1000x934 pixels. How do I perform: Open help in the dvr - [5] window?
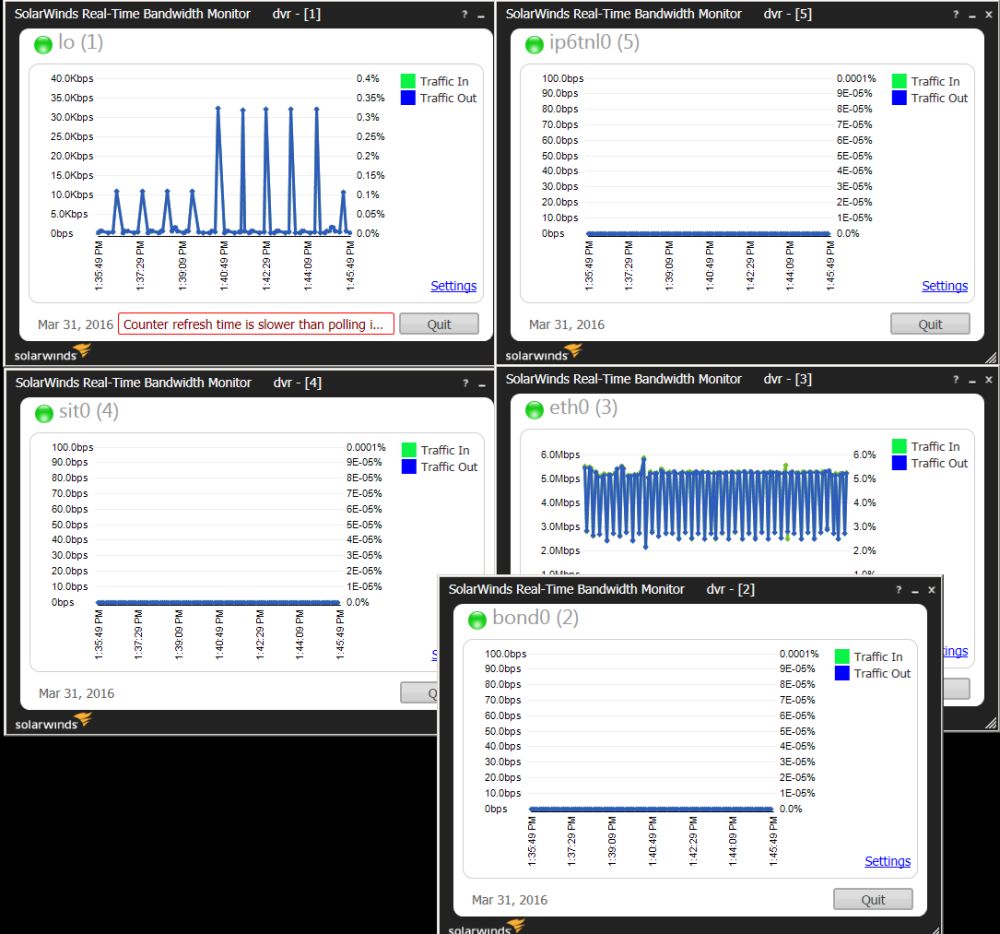[x=955, y=15]
